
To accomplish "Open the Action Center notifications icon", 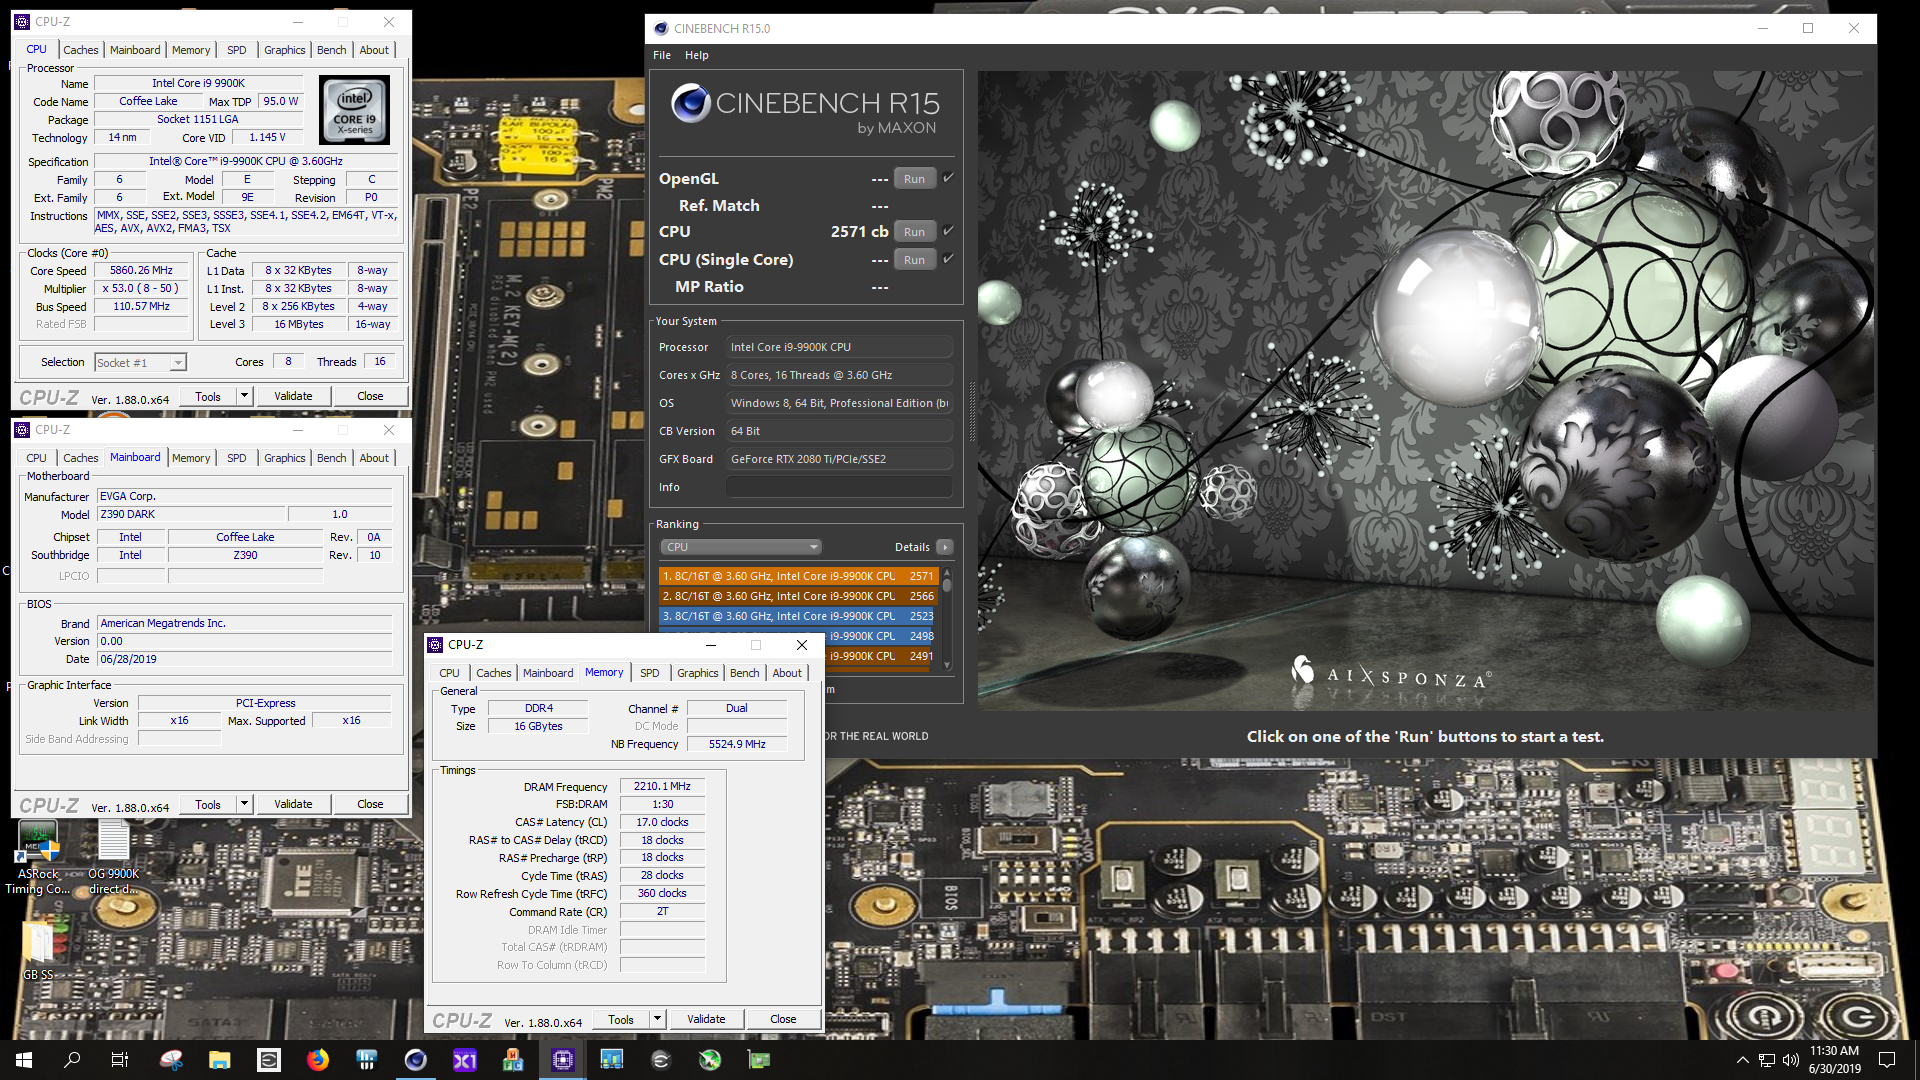I will pos(1887,1060).
